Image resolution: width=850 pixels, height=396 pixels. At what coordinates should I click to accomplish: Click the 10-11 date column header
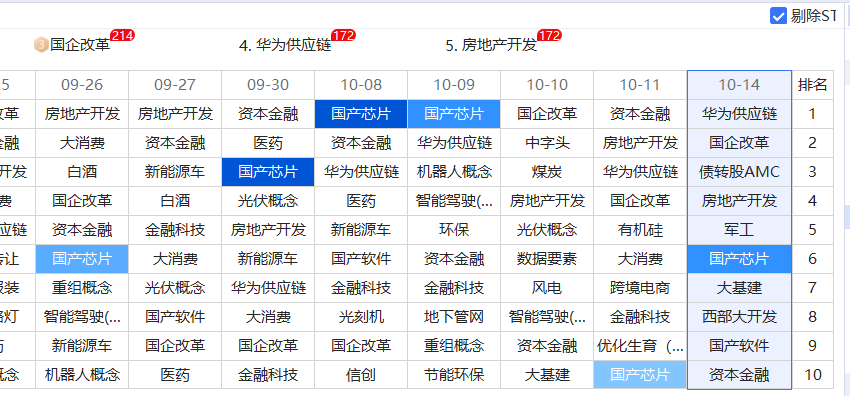coord(640,85)
